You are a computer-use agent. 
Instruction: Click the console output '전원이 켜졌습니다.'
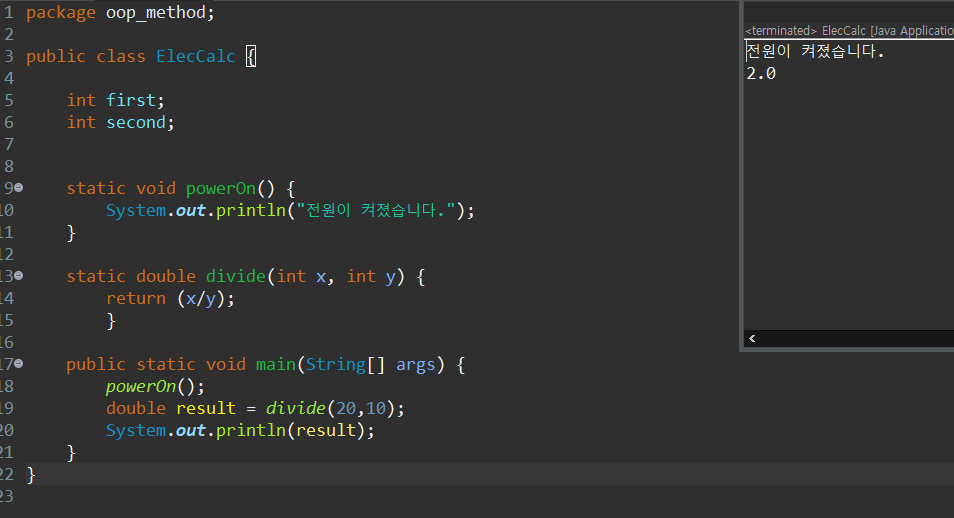tap(815, 51)
